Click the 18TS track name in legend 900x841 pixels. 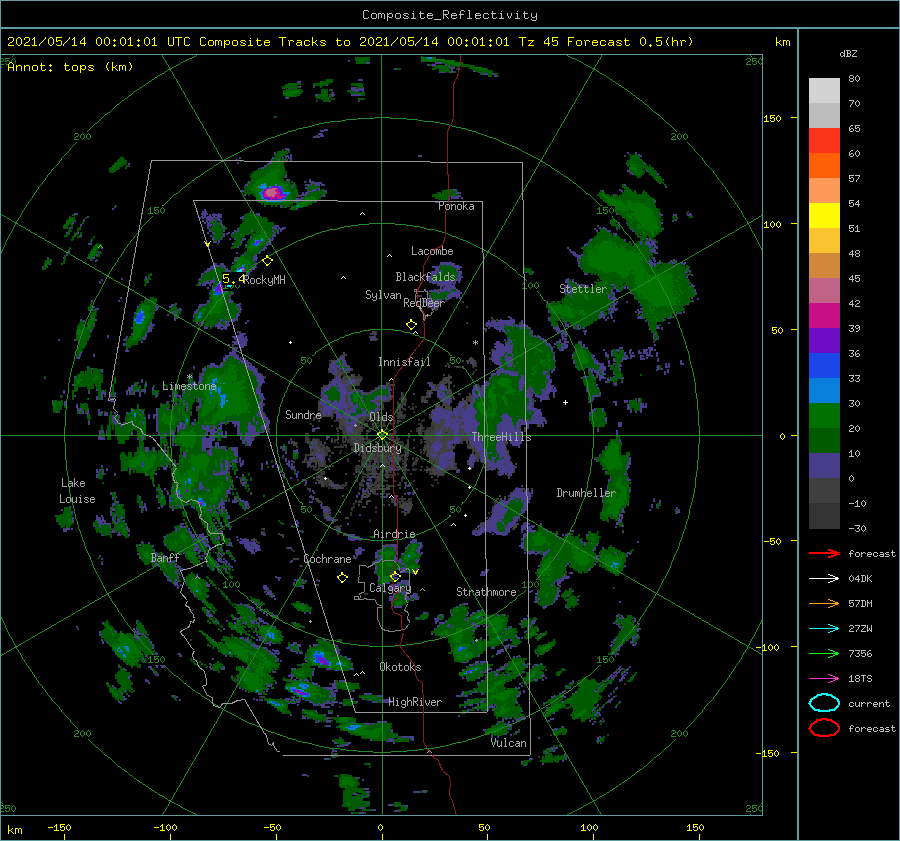(x=860, y=679)
